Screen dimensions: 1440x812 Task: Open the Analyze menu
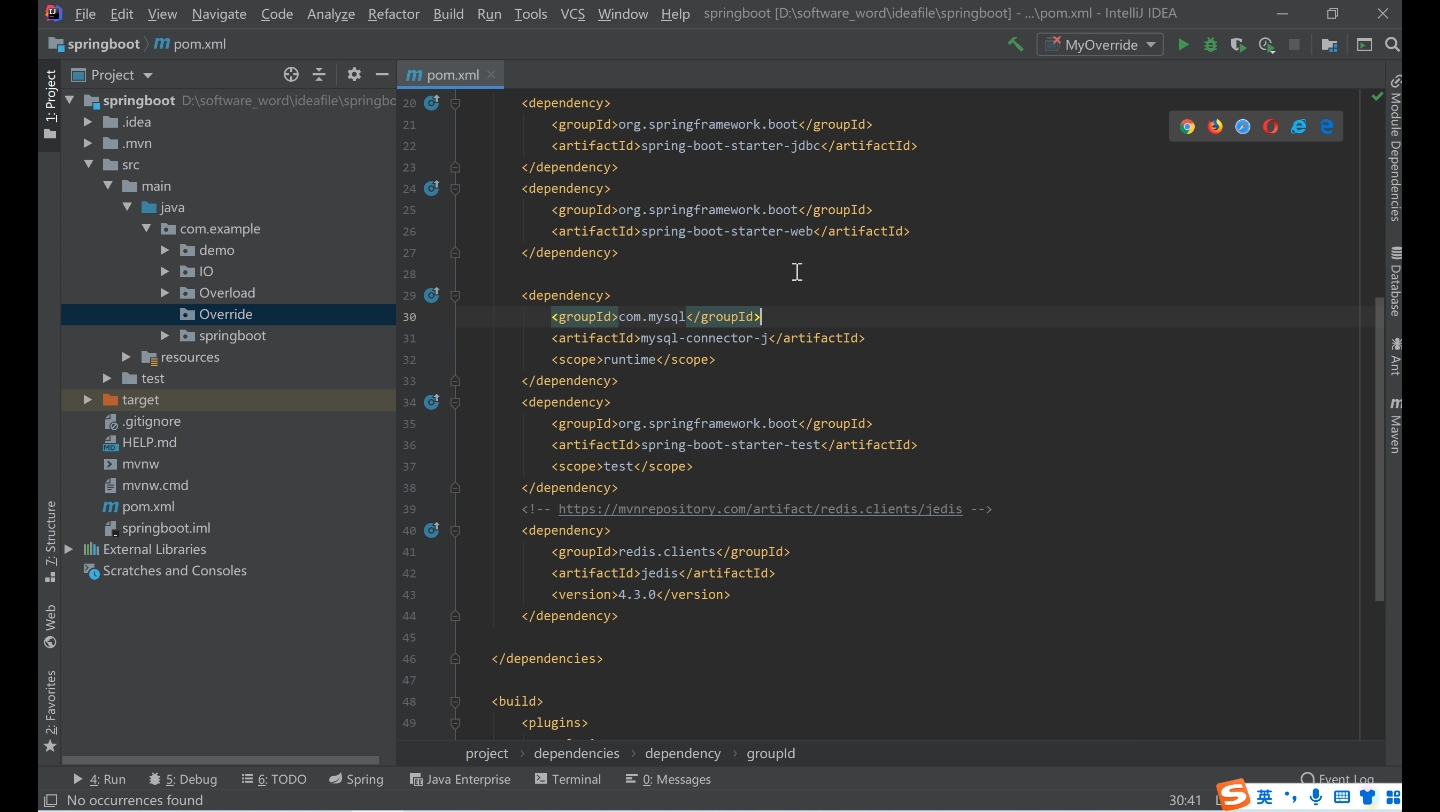point(331,14)
